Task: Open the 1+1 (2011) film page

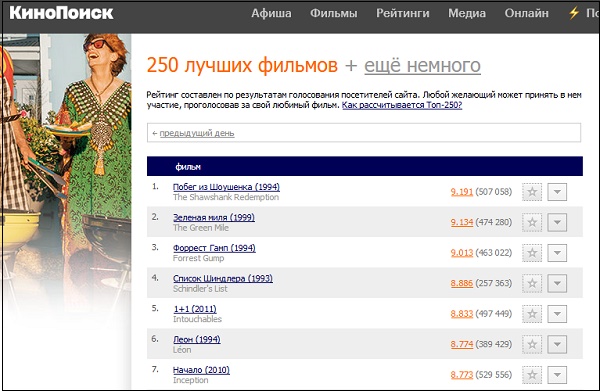Action: pyautogui.click(x=195, y=309)
